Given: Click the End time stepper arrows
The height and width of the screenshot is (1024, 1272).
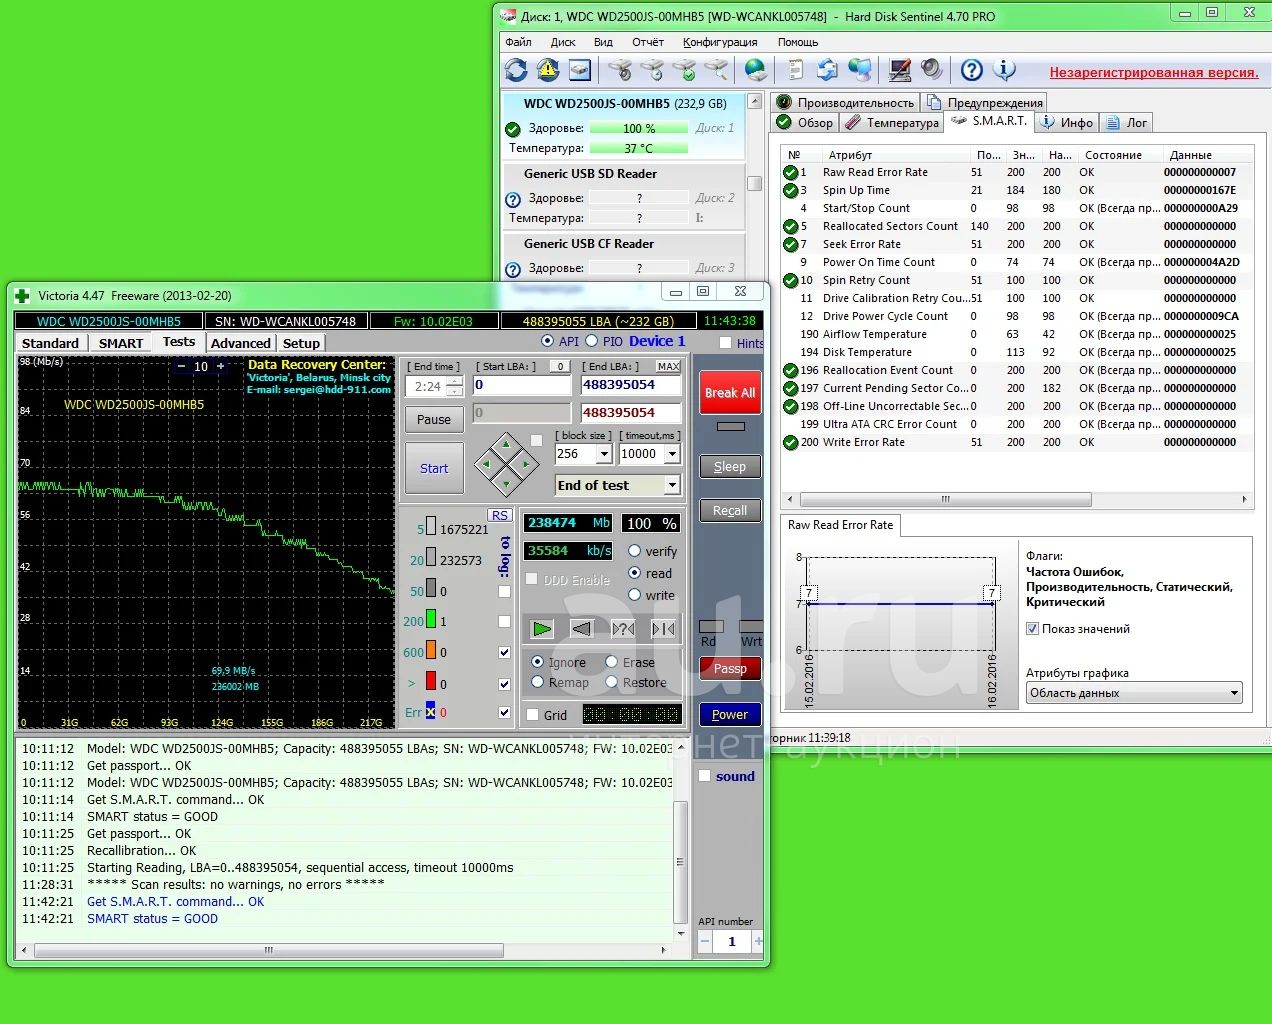Looking at the screenshot, I should pyautogui.click(x=454, y=386).
